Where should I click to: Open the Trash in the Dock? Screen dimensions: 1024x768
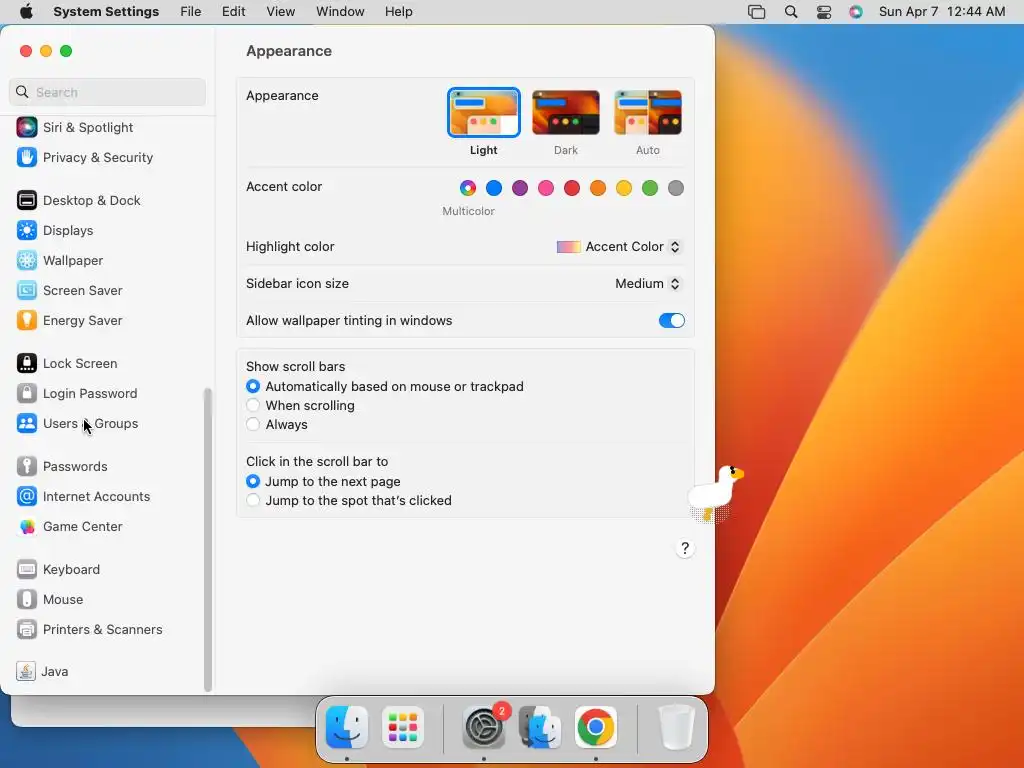coord(677,727)
